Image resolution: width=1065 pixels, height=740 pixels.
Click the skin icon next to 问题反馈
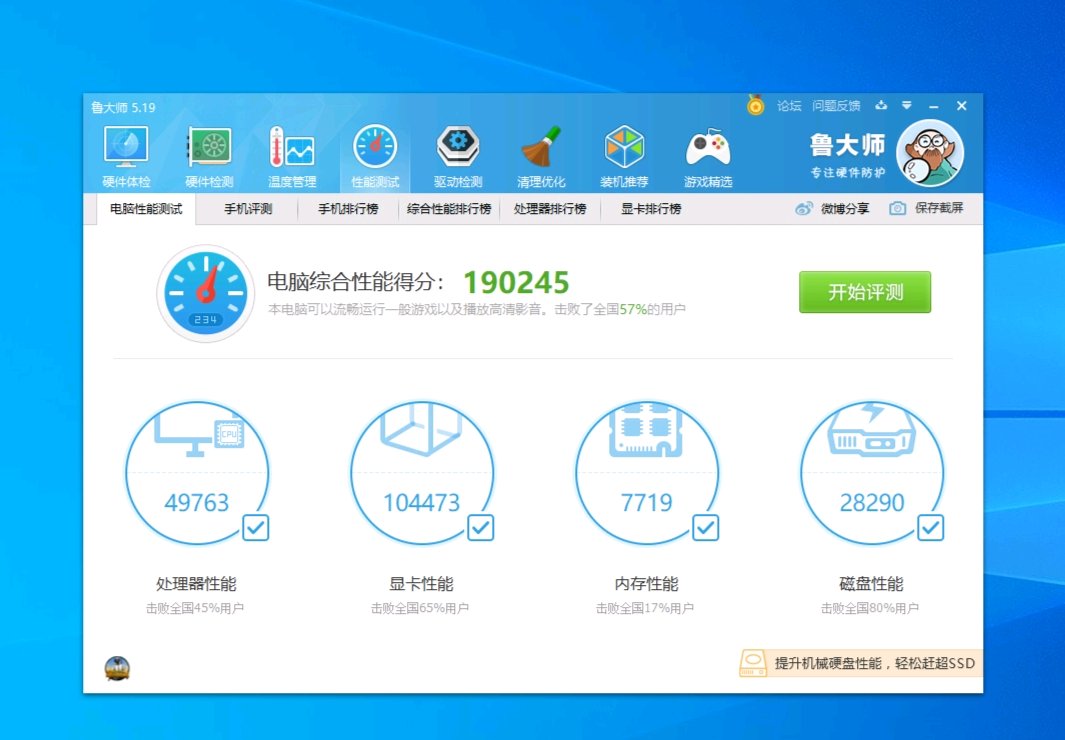pos(881,105)
